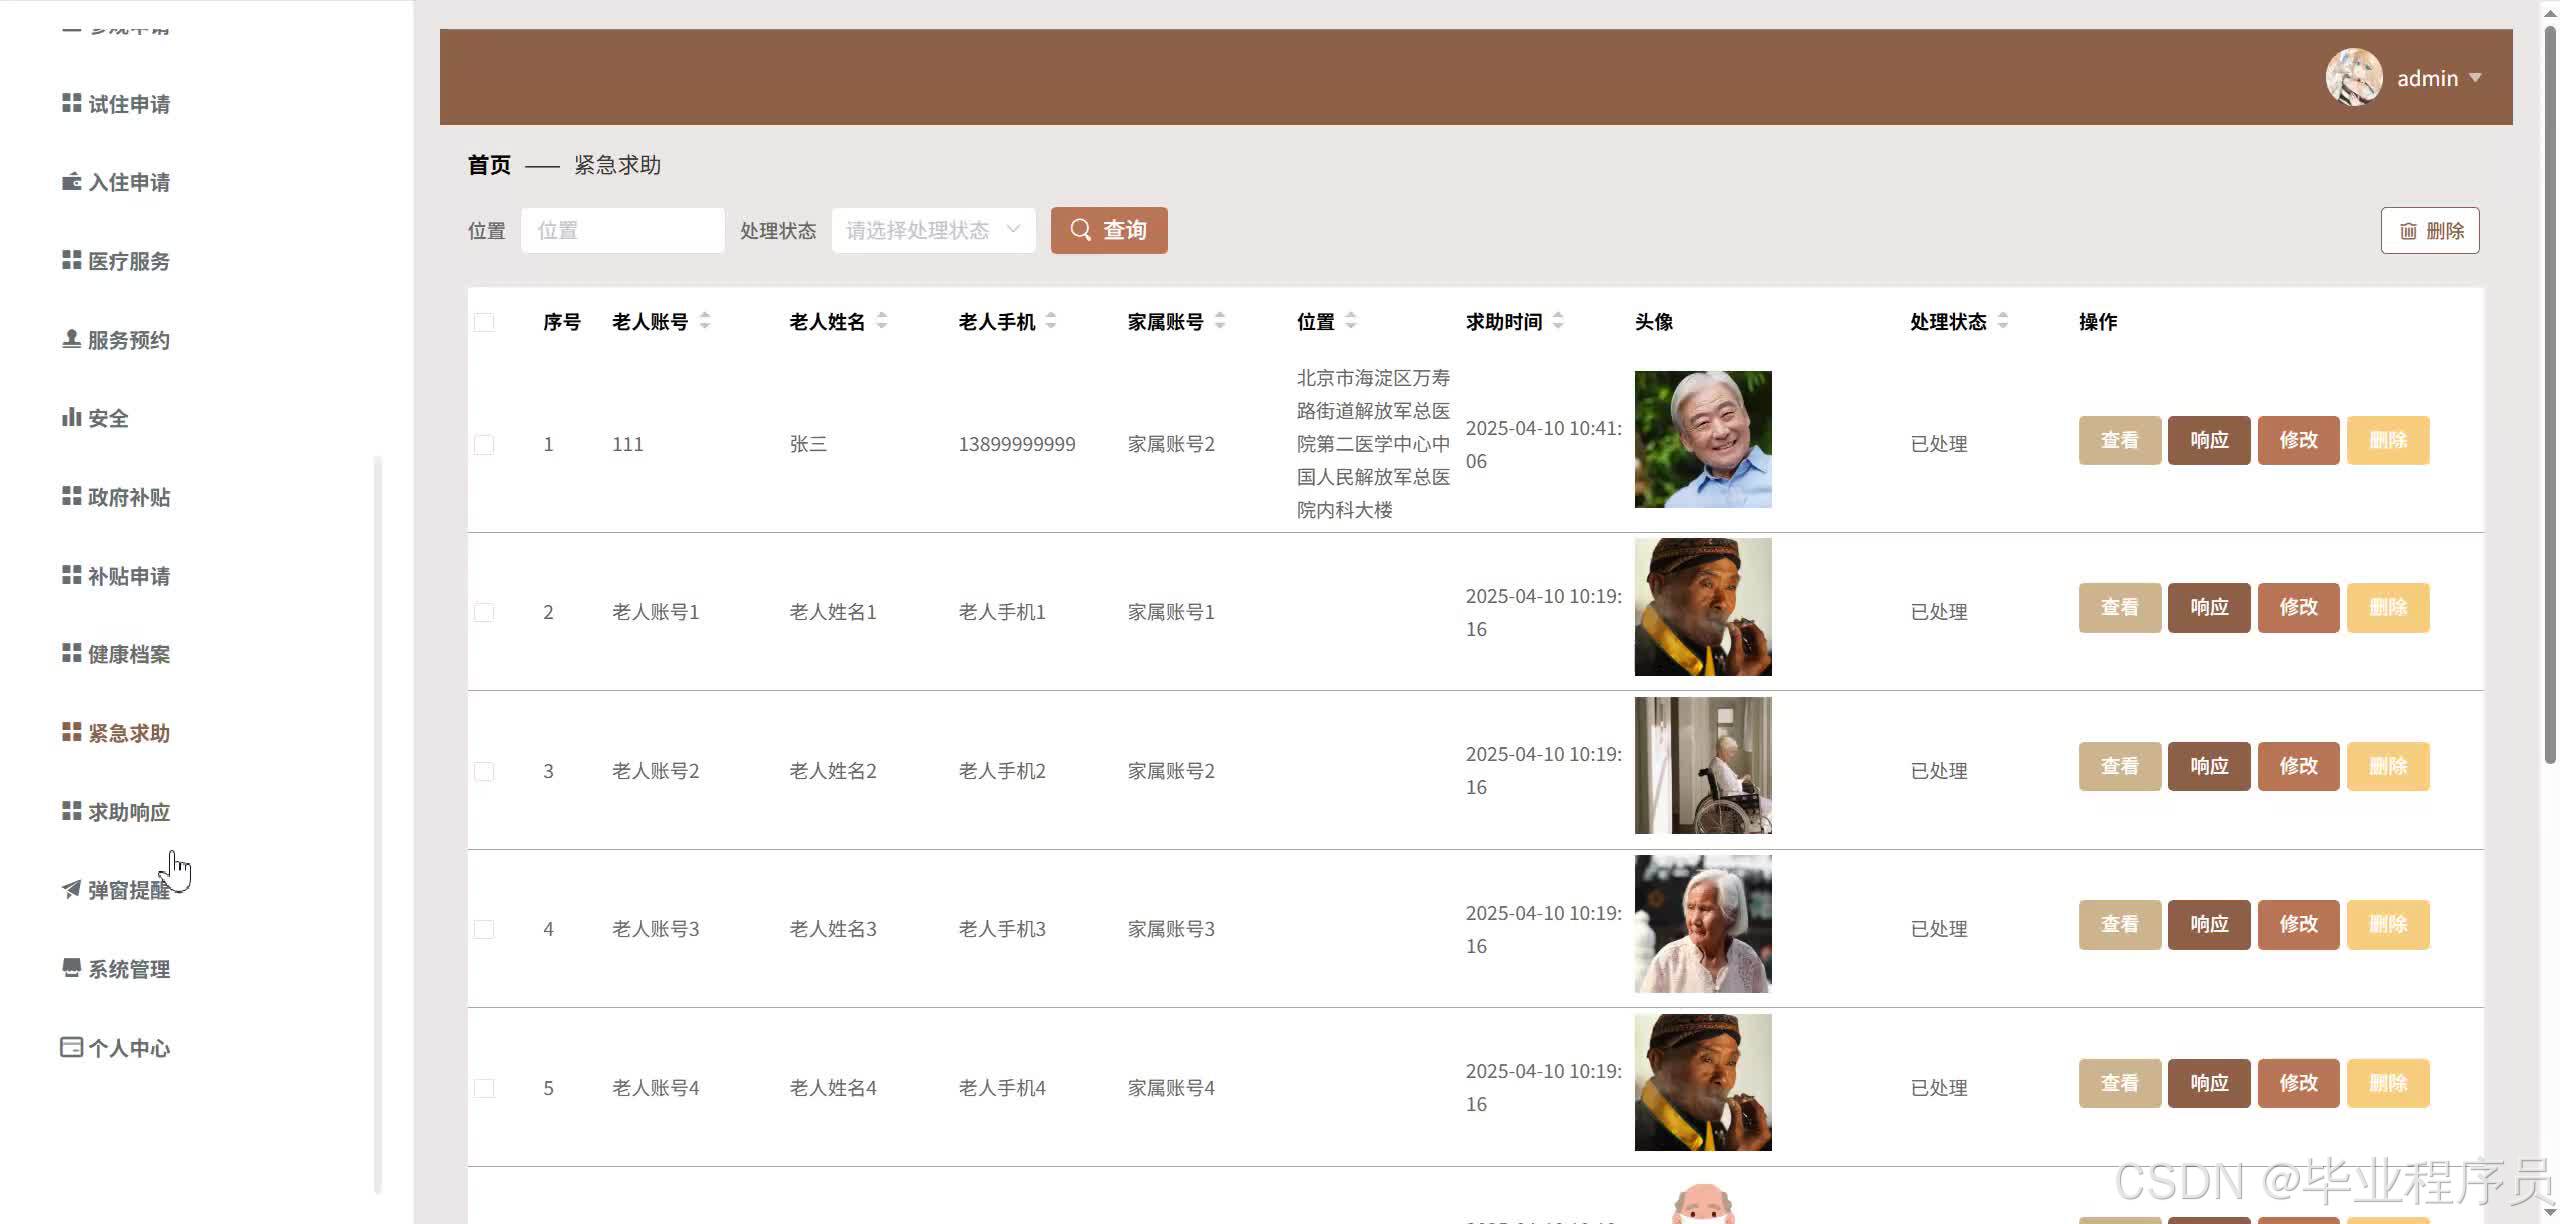
Task: Click the stamp icon beside 服务预约
Action: click(71, 339)
